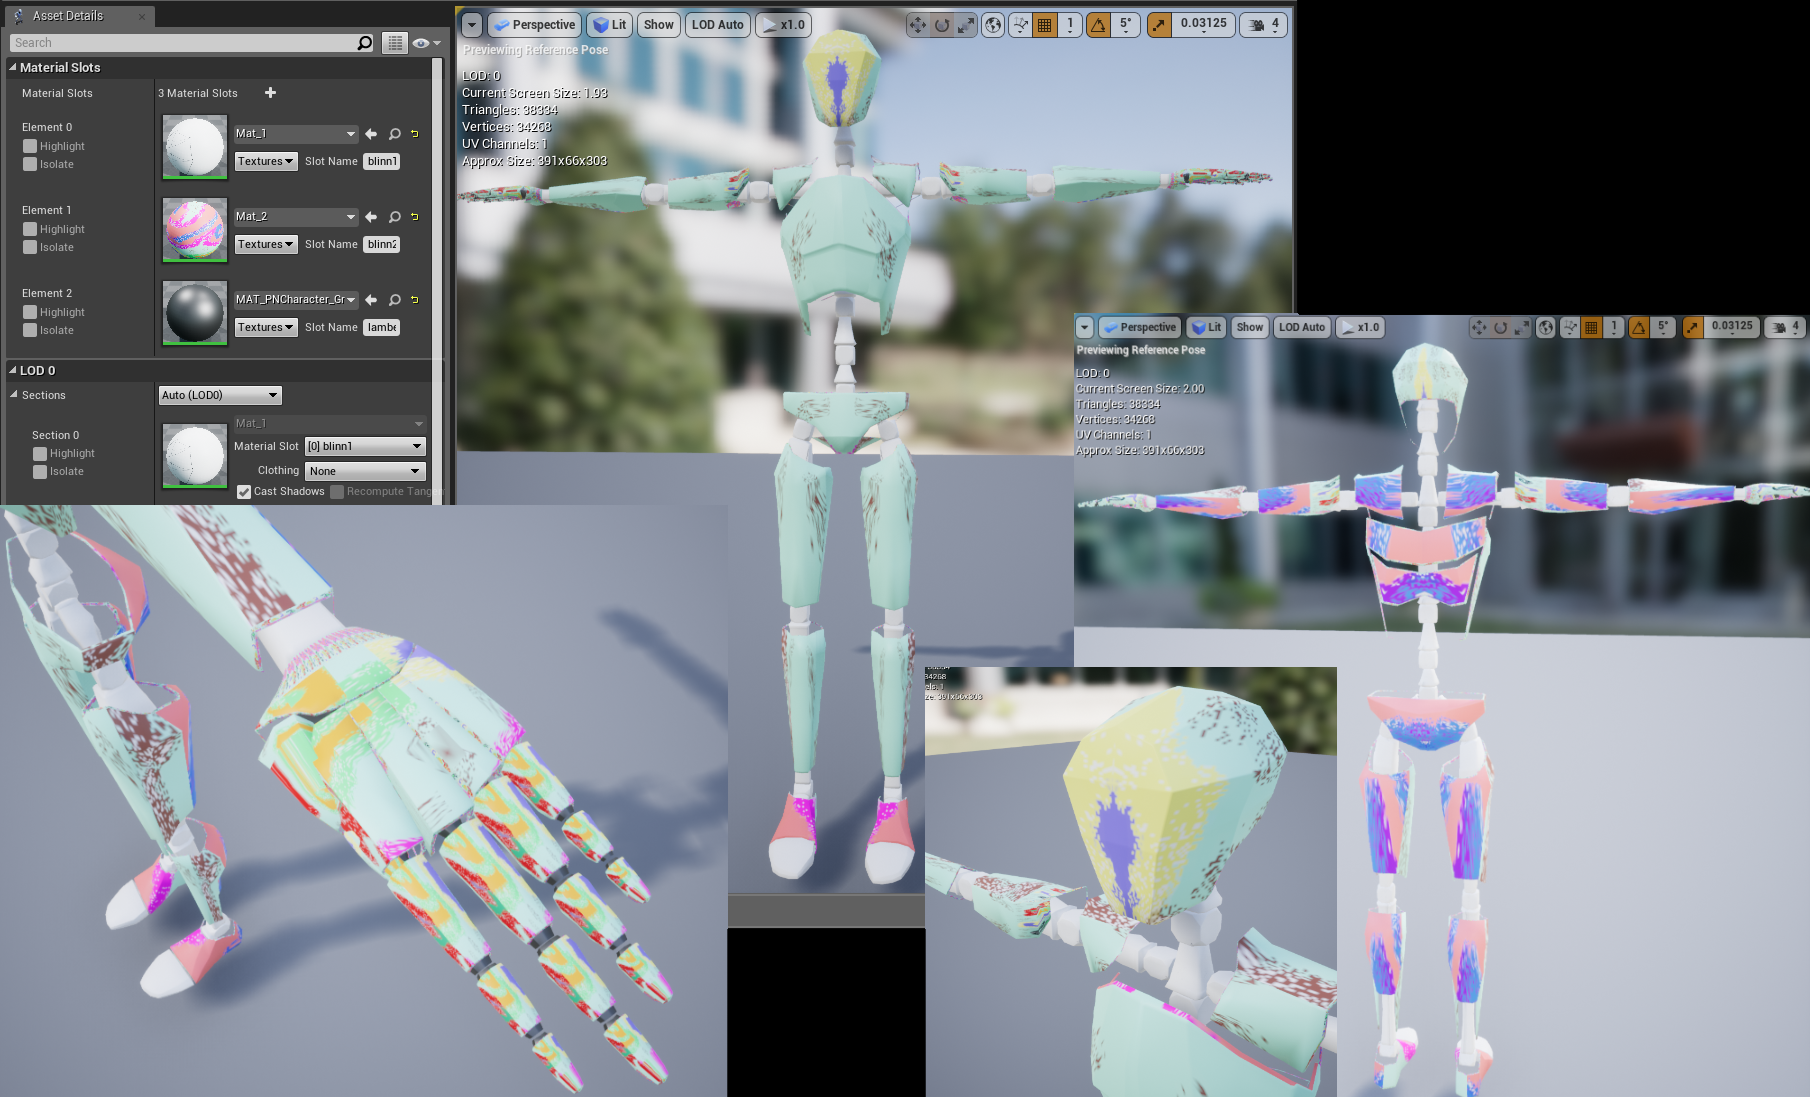Click the Mat_2 colorful sphere thumbnail
1810x1097 pixels.
tap(195, 230)
